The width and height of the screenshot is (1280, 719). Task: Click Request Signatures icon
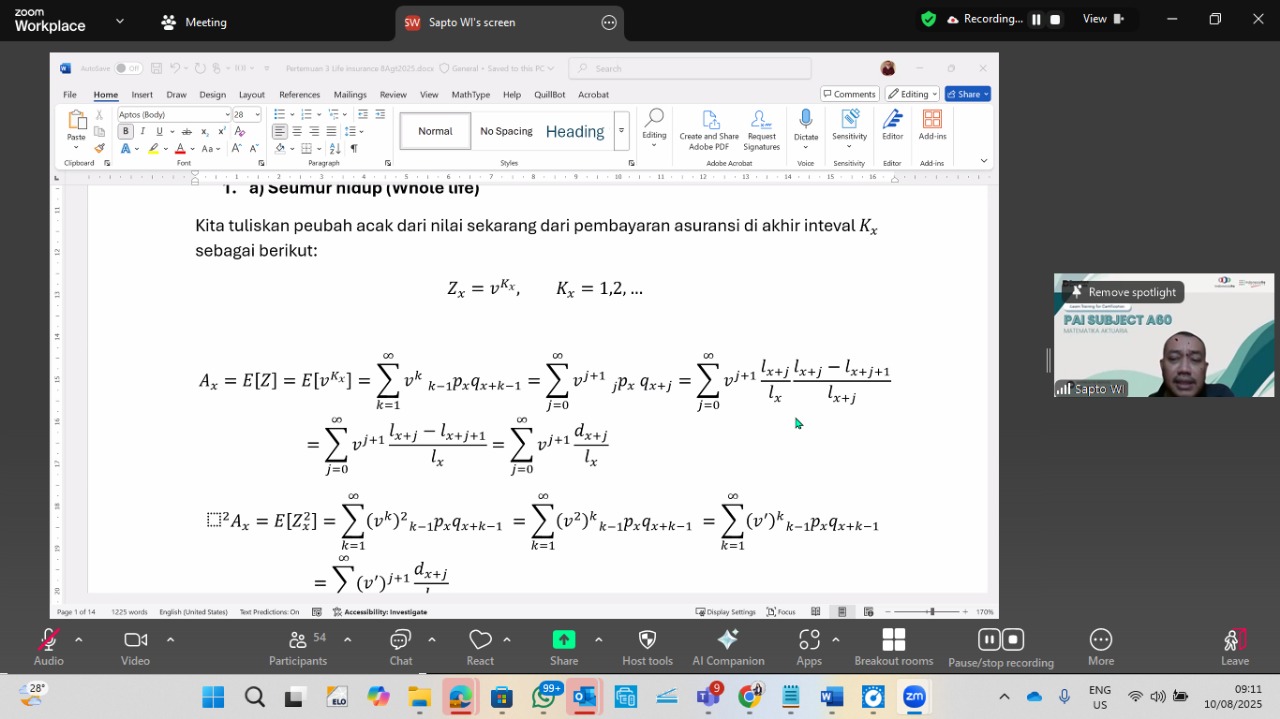[761, 131]
